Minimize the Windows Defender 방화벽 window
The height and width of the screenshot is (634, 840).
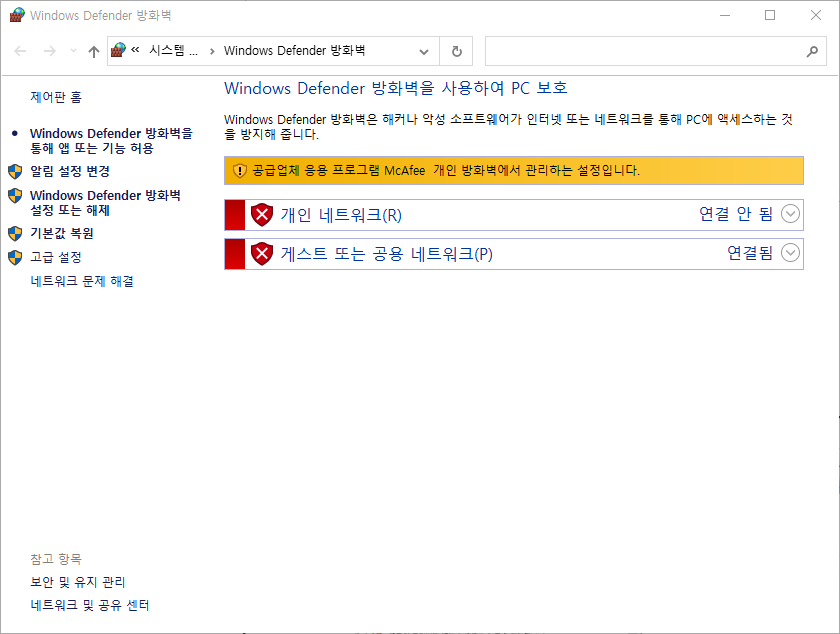click(725, 15)
